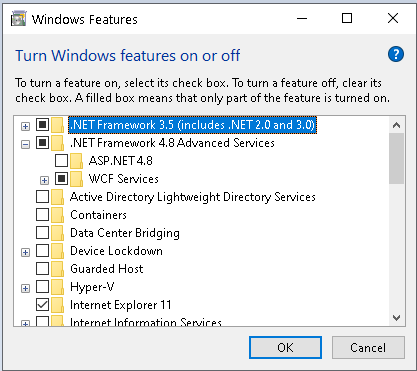Select 'Active Directory Lightweight Directory Services' label

click(x=193, y=197)
